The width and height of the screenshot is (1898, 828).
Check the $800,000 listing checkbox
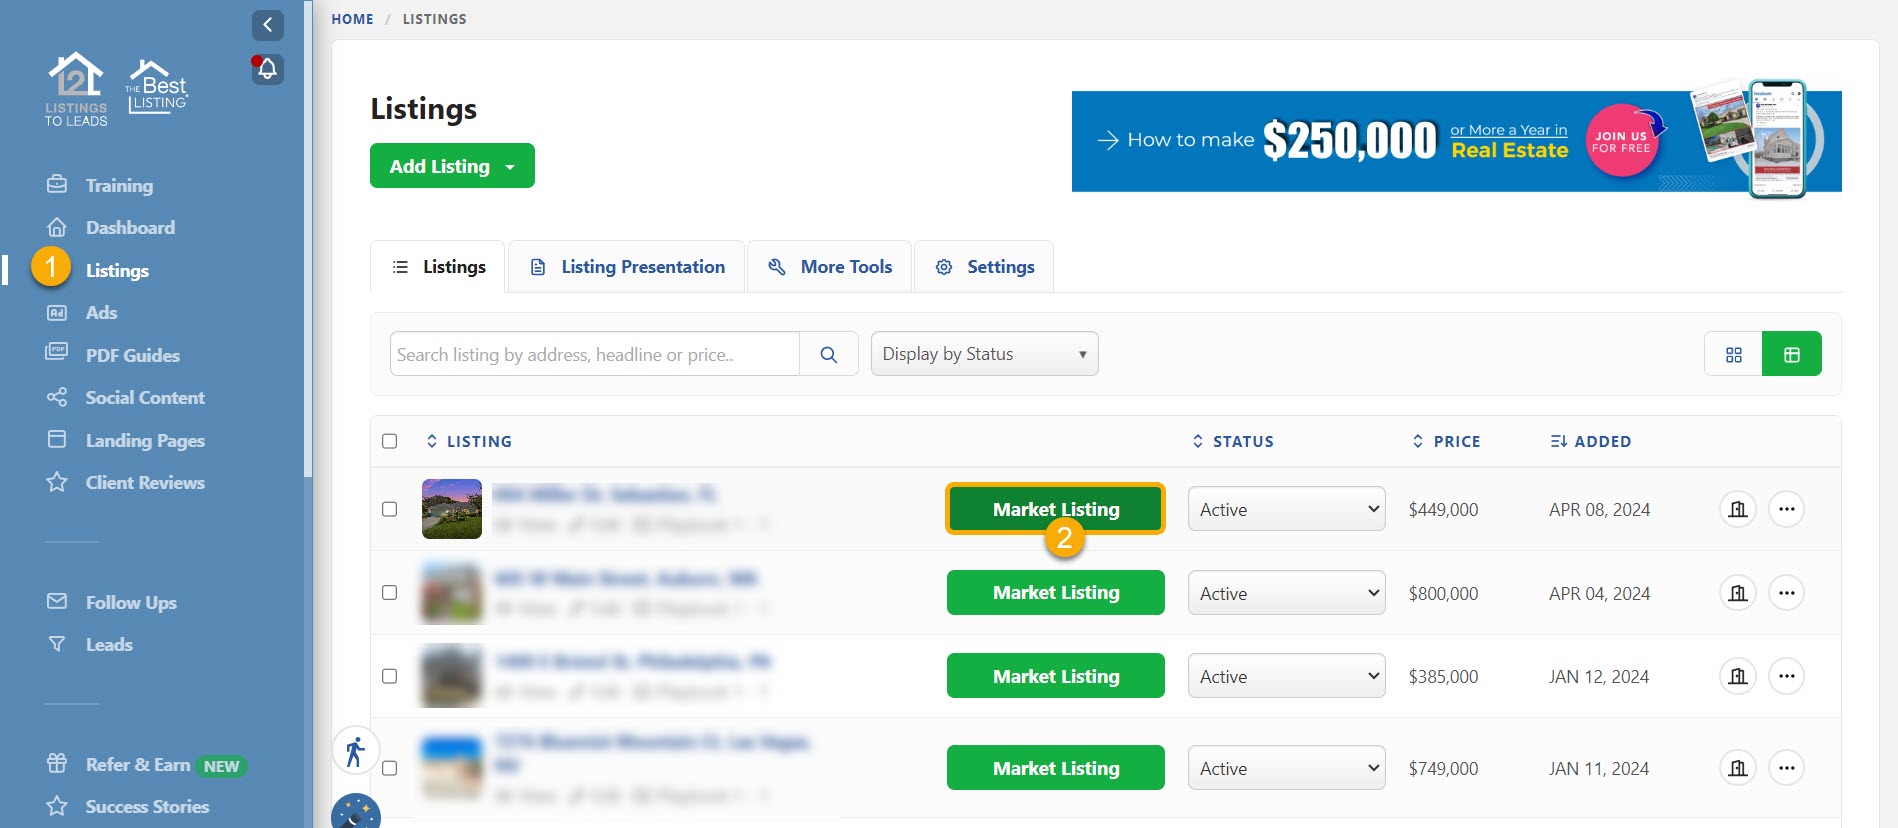click(390, 593)
